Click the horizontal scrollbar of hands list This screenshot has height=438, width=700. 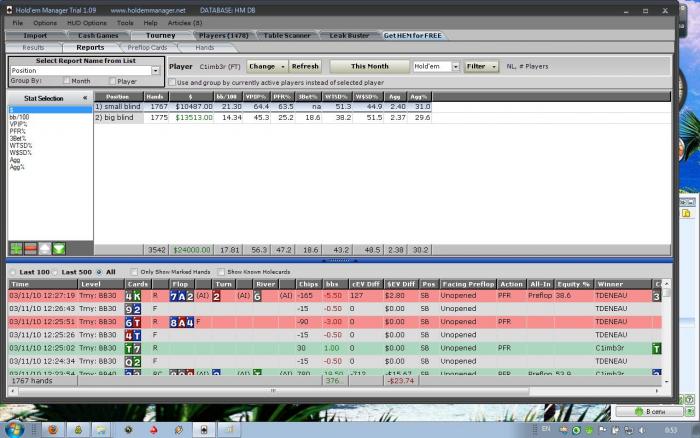(x=274, y=391)
